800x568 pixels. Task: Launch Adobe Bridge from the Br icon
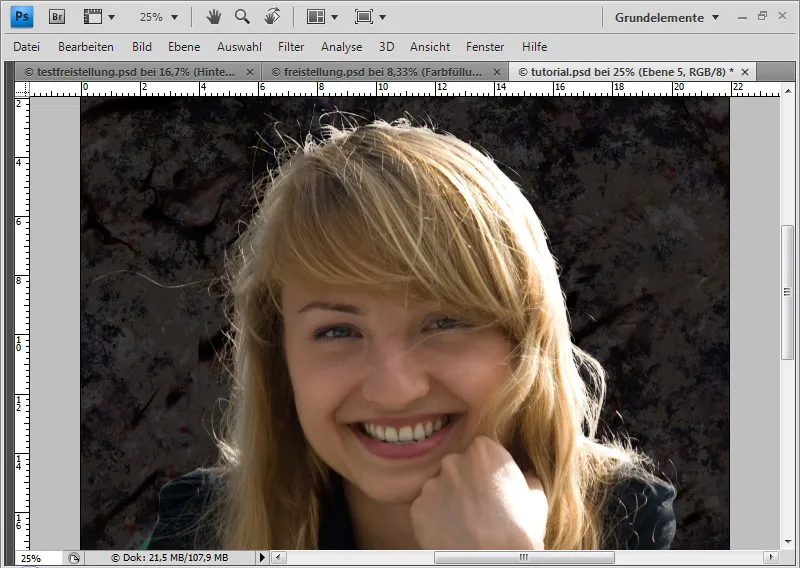click(57, 17)
